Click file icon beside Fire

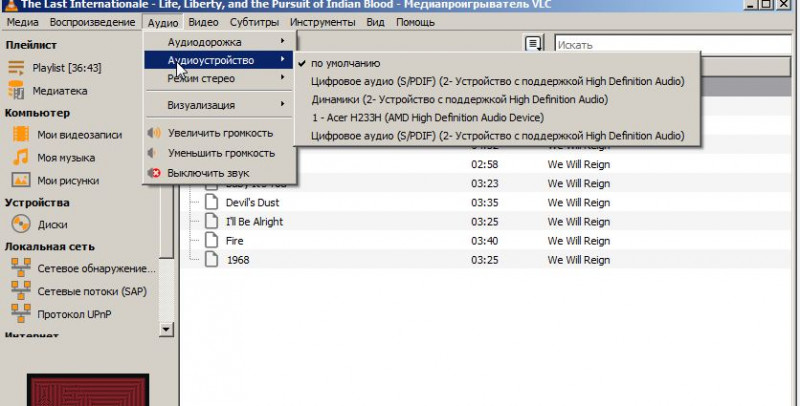coord(211,240)
